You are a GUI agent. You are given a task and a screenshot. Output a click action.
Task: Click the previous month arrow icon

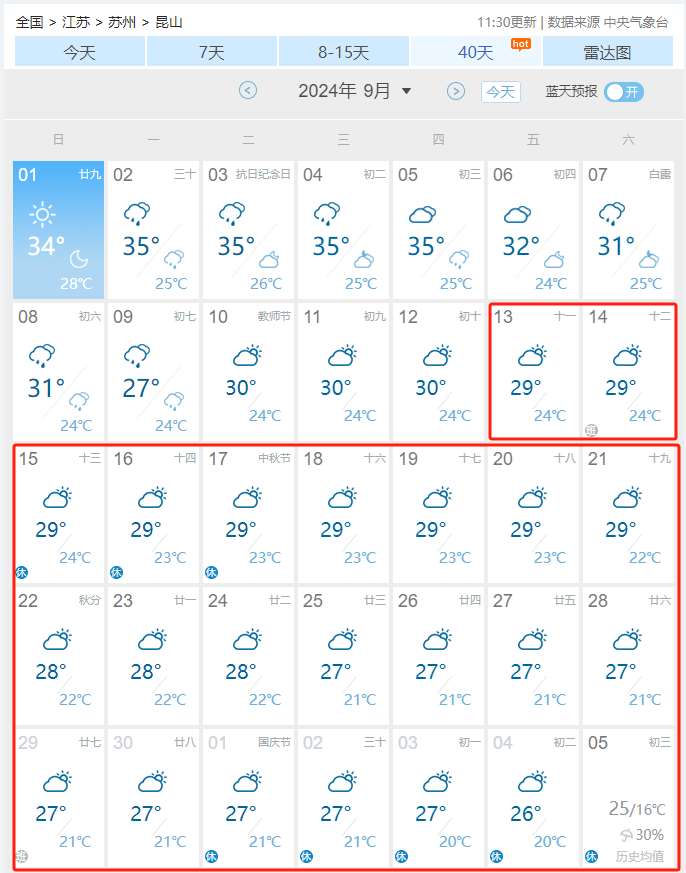[248, 91]
